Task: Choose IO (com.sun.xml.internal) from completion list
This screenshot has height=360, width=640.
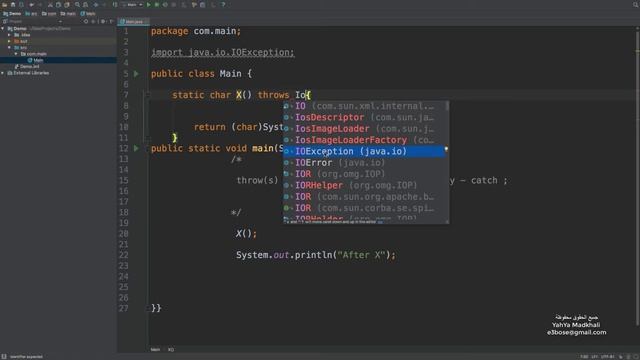Action: (x=364, y=106)
